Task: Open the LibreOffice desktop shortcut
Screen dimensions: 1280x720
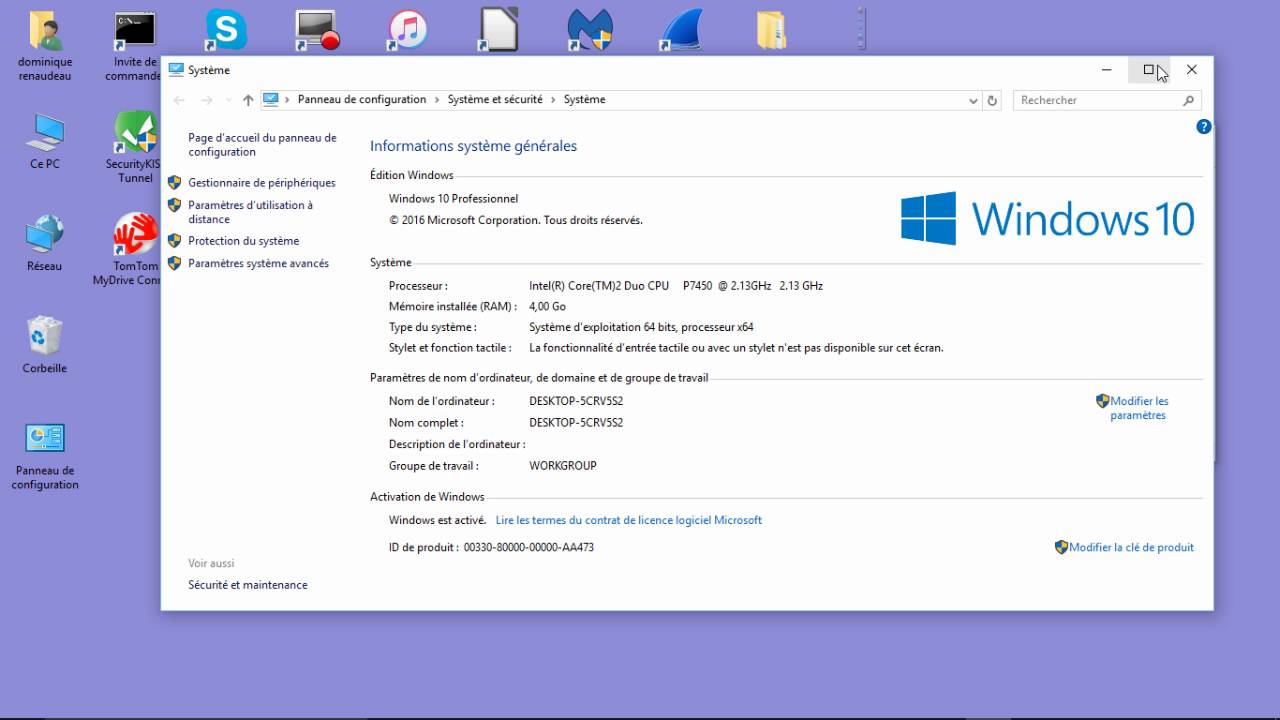Action: pos(498,30)
